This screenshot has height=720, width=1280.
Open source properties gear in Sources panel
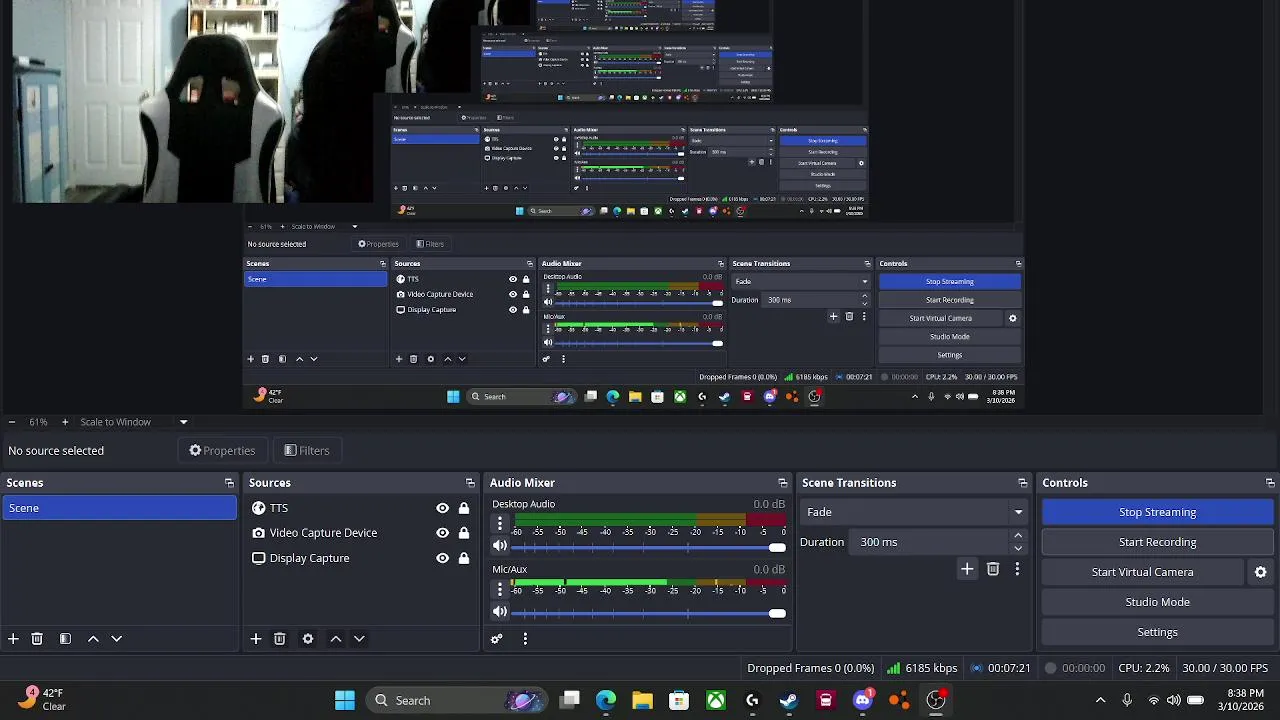click(x=308, y=639)
